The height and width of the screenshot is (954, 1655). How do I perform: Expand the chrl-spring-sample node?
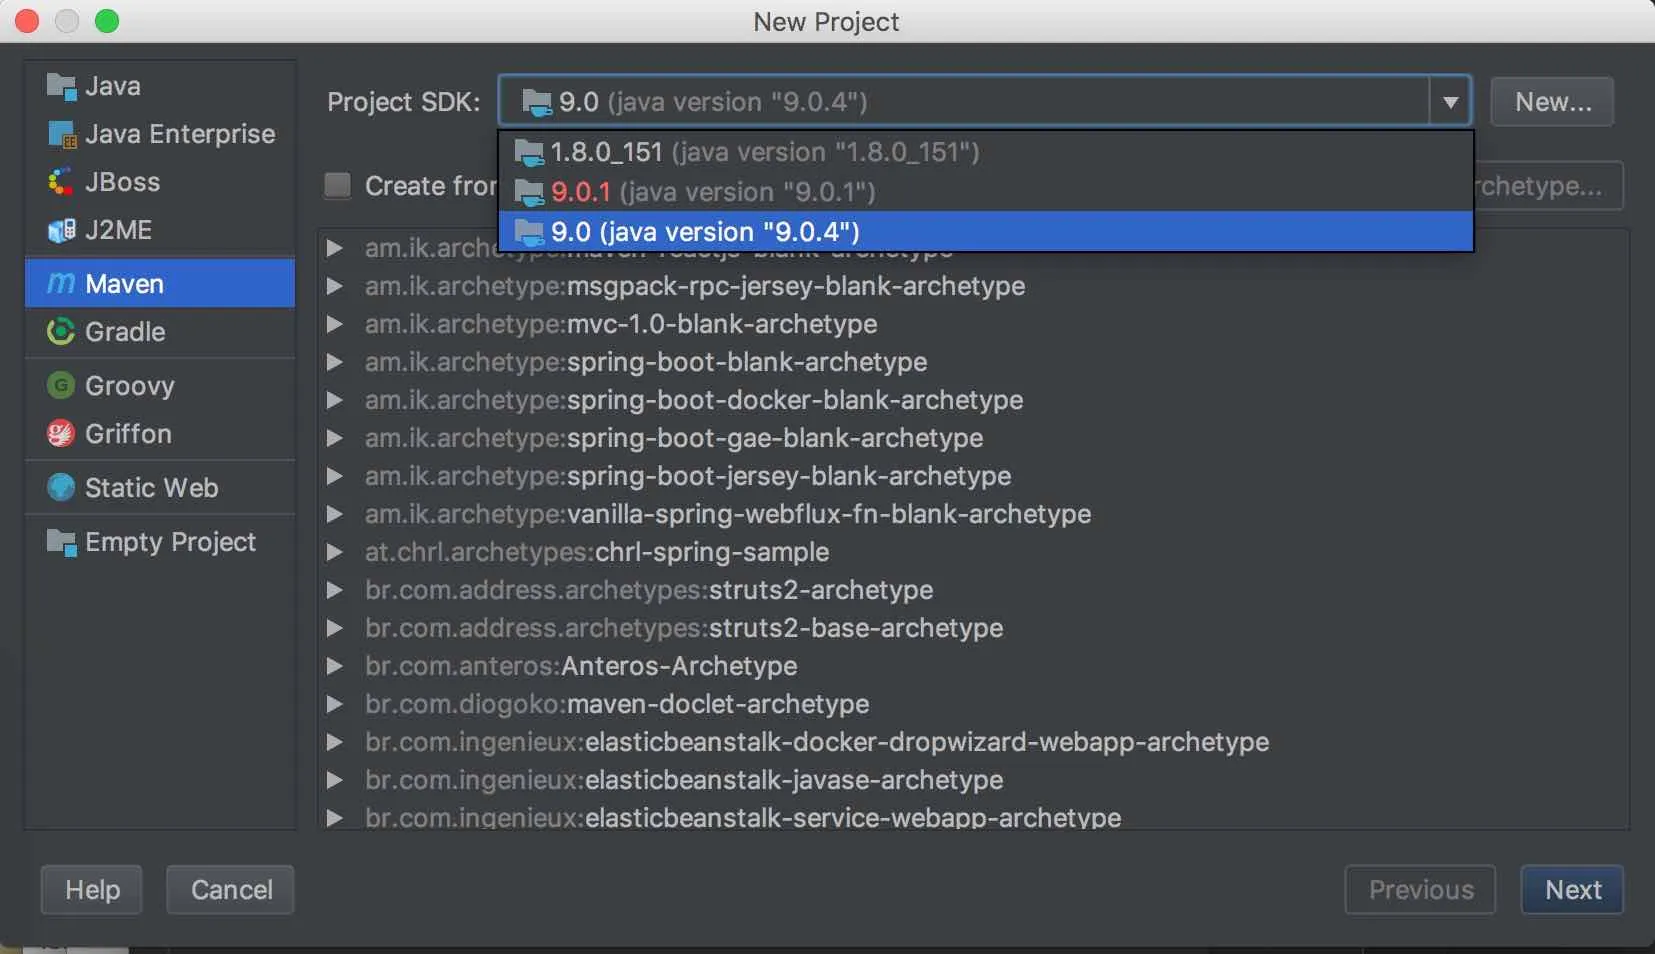[x=335, y=552]
